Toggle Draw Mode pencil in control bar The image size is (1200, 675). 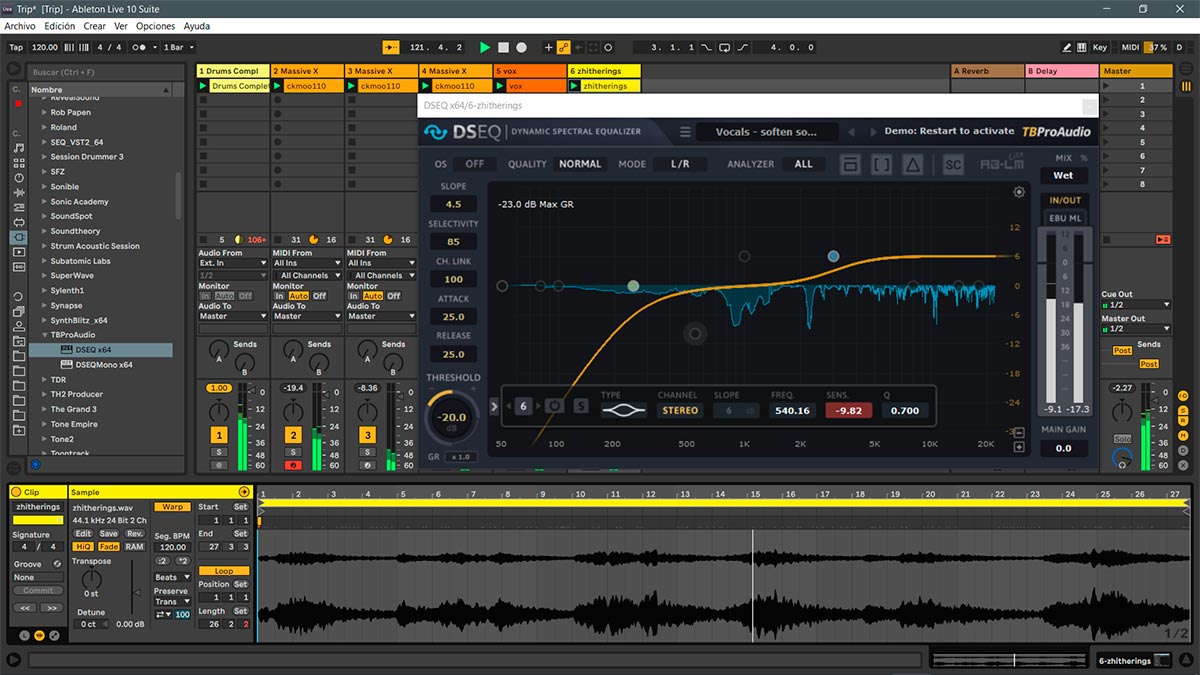(x=1068, y=47)
